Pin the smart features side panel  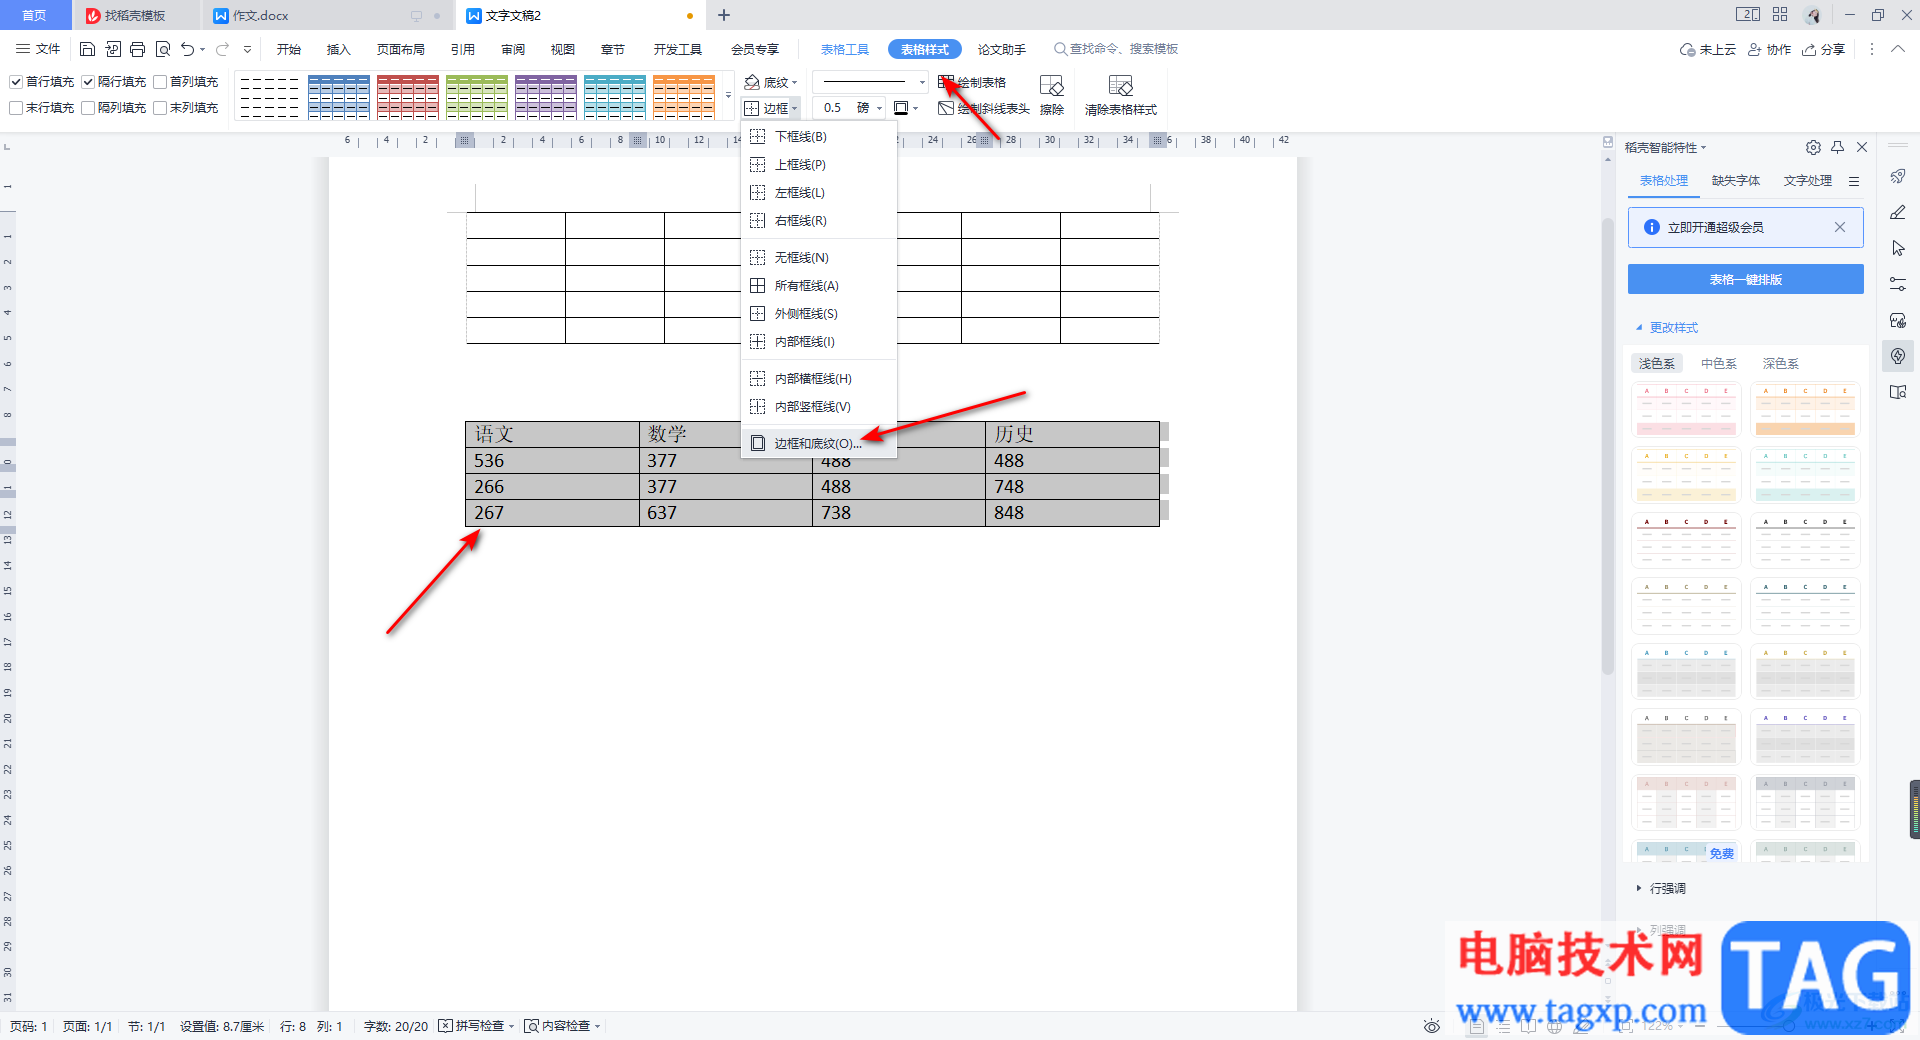tap(1837, 147)
